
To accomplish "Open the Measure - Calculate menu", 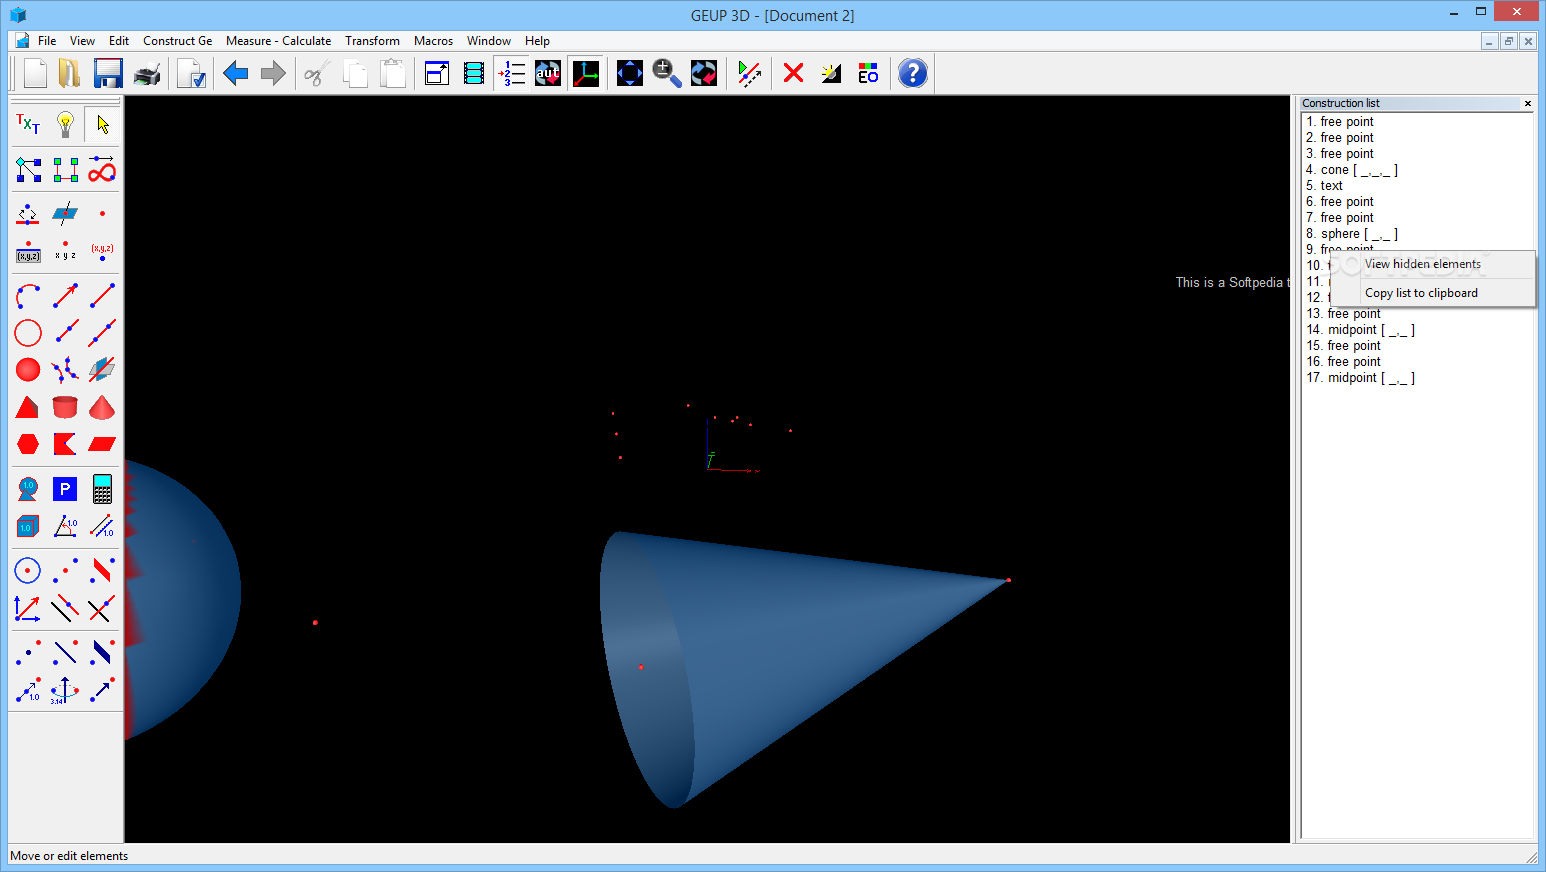I will [x=278, y=41].
